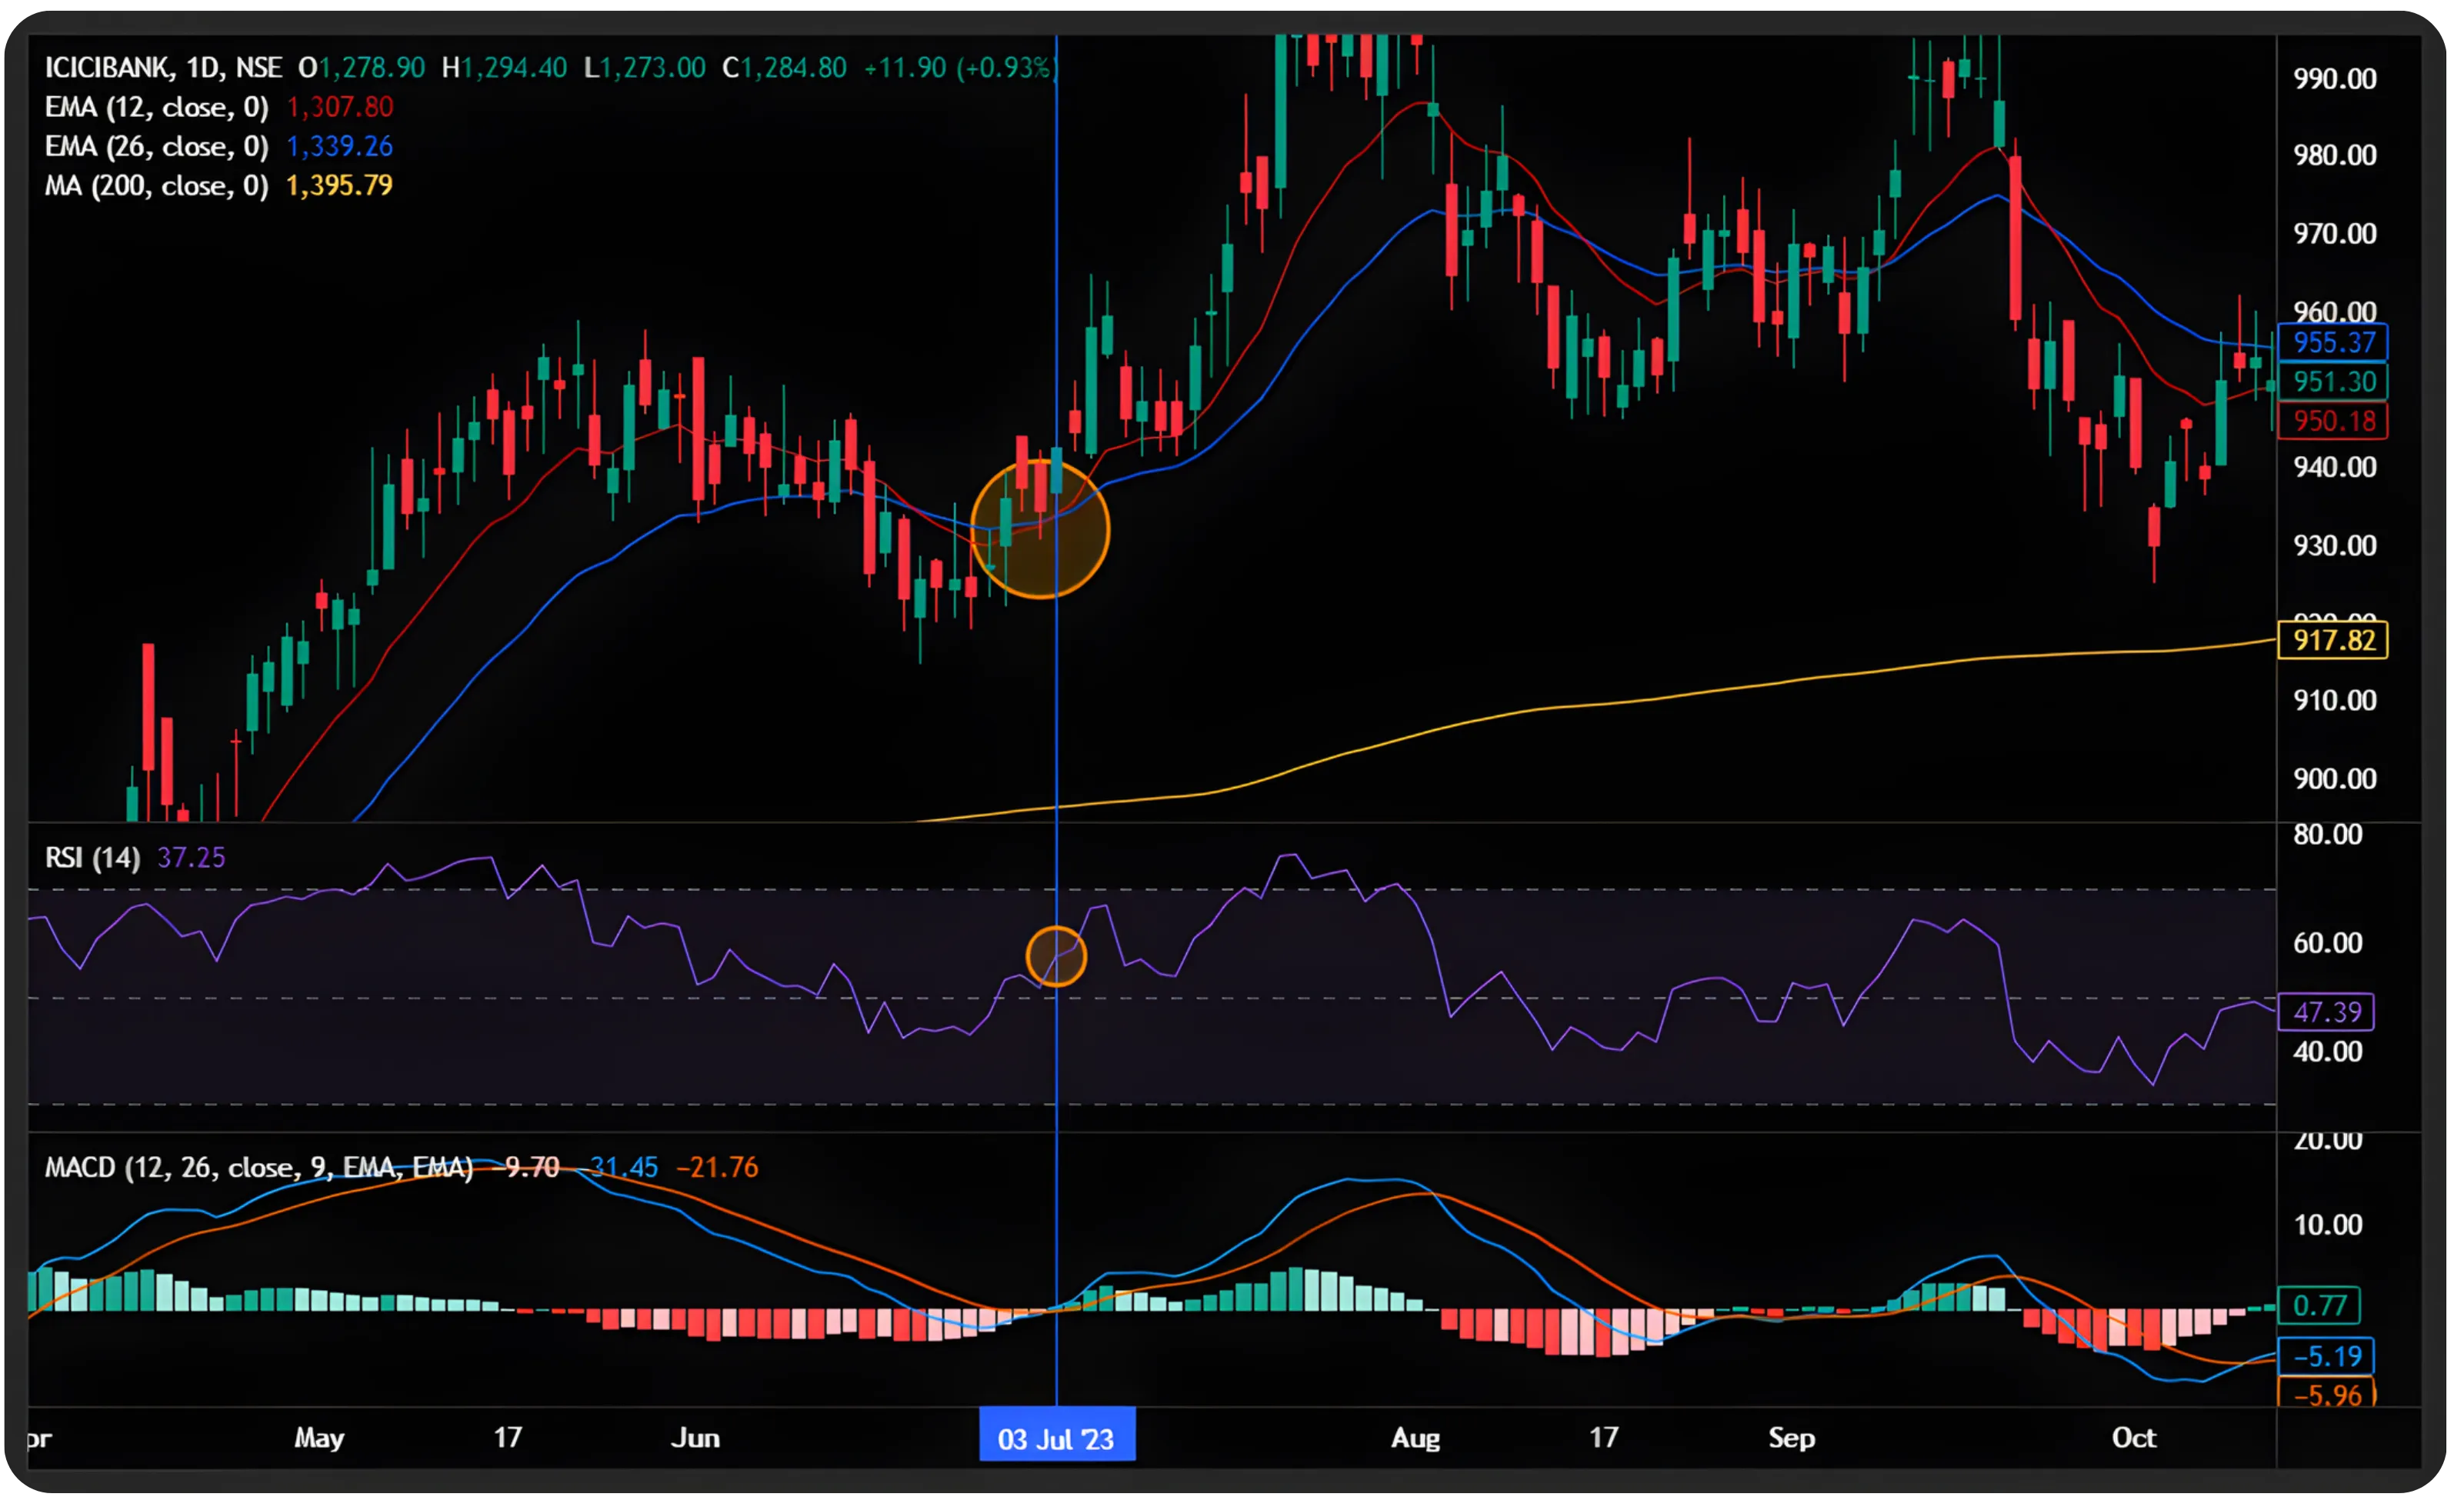Click the RSI (14) indicator label
This screenshot has height=1507, width=2464.
point(92,858)
